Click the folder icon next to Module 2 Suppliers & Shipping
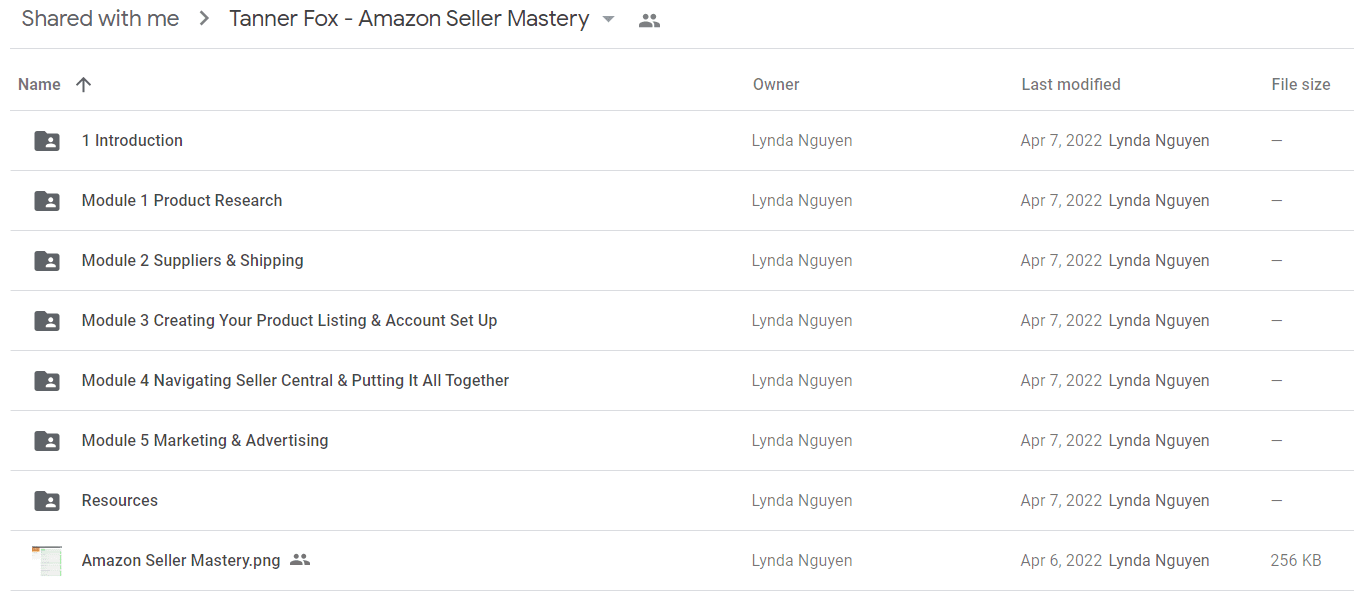The image size is (1354, 593). (x=47, y=261)
